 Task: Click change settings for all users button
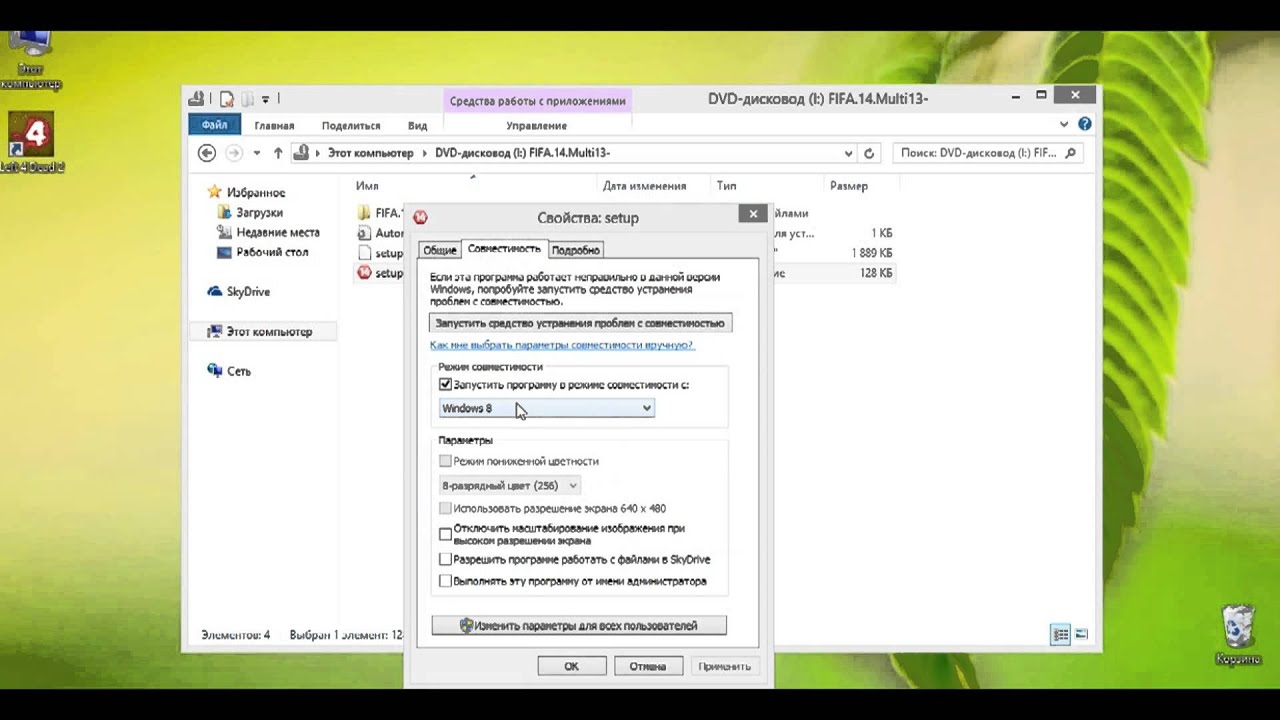pos(579,626)
